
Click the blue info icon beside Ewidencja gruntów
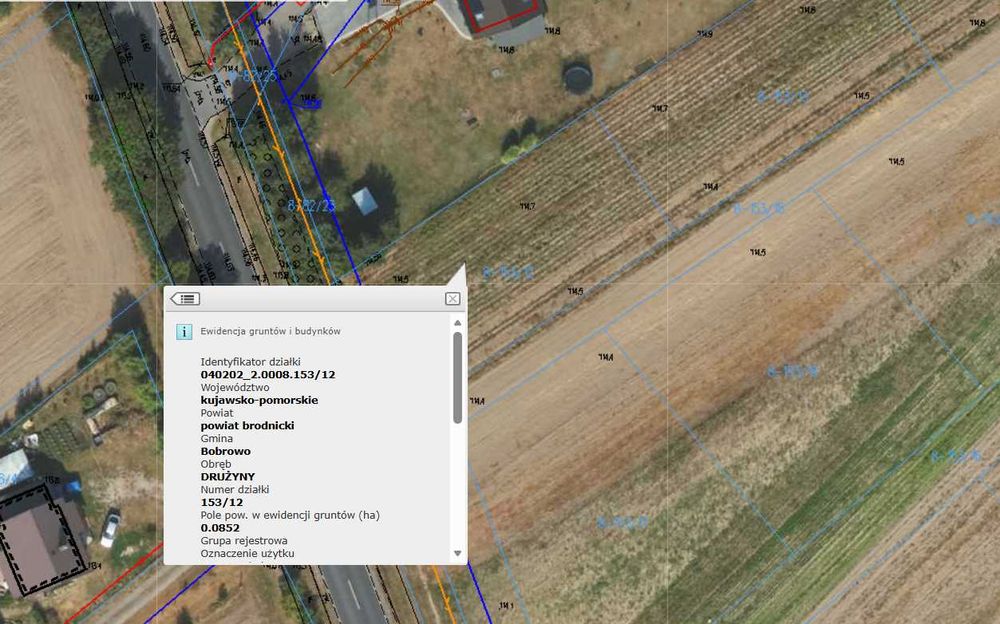pyautogui.click(x=184, y=332)
